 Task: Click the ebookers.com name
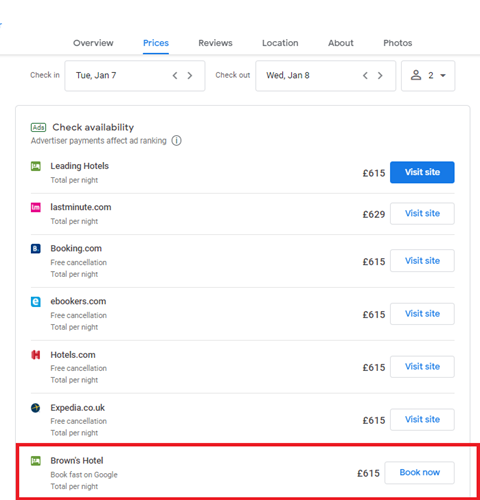point(78,301)
